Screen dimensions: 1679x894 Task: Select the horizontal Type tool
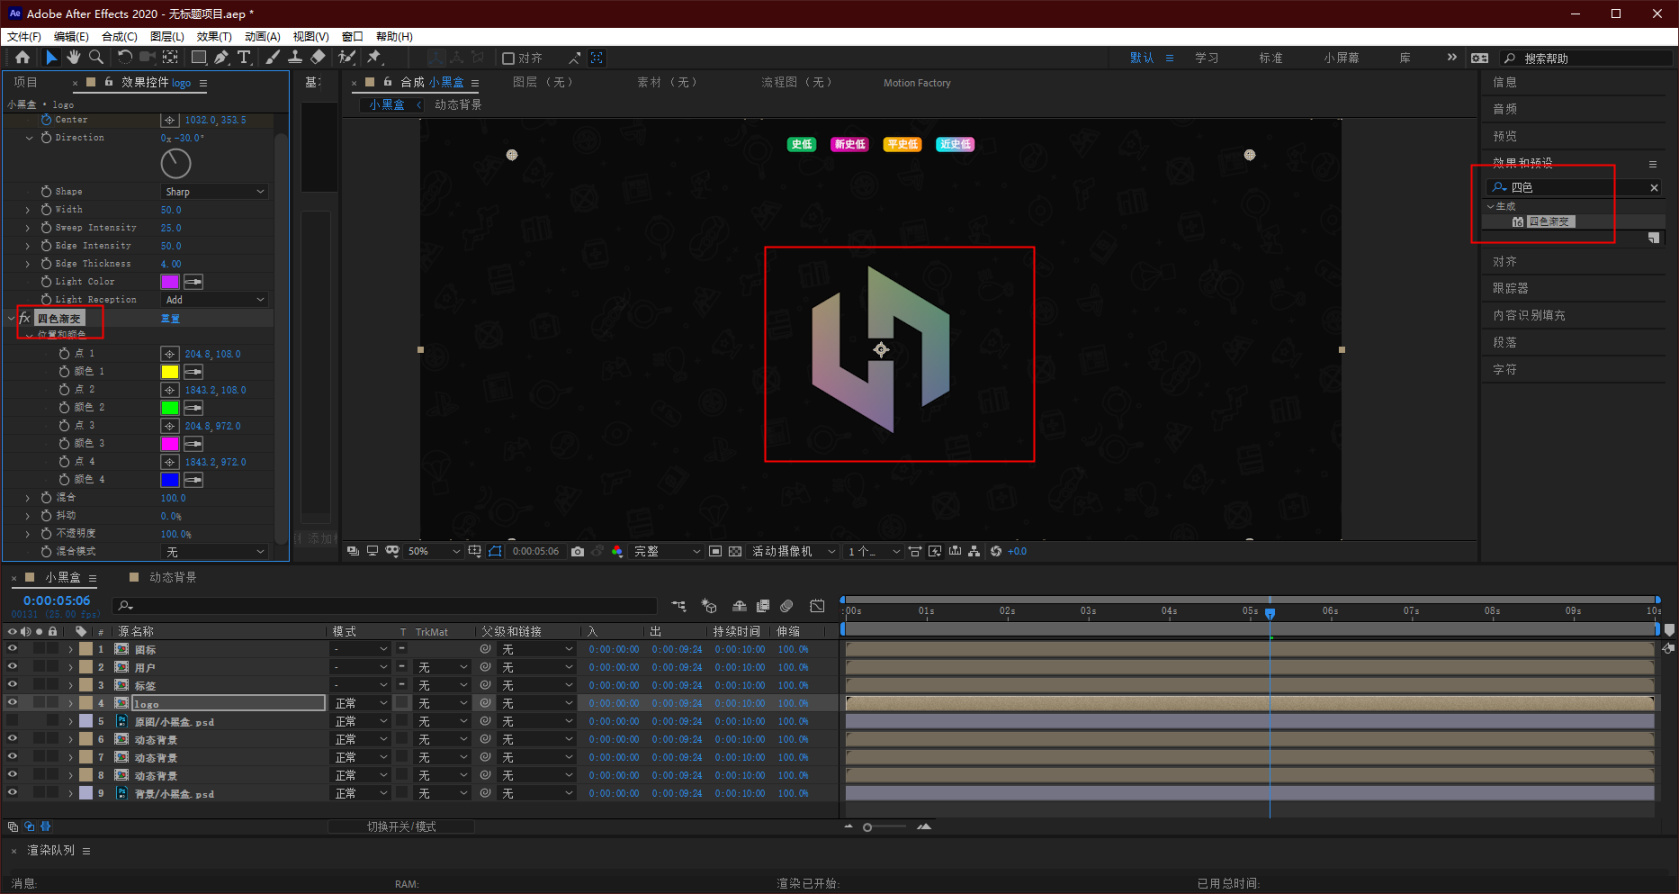244,58
